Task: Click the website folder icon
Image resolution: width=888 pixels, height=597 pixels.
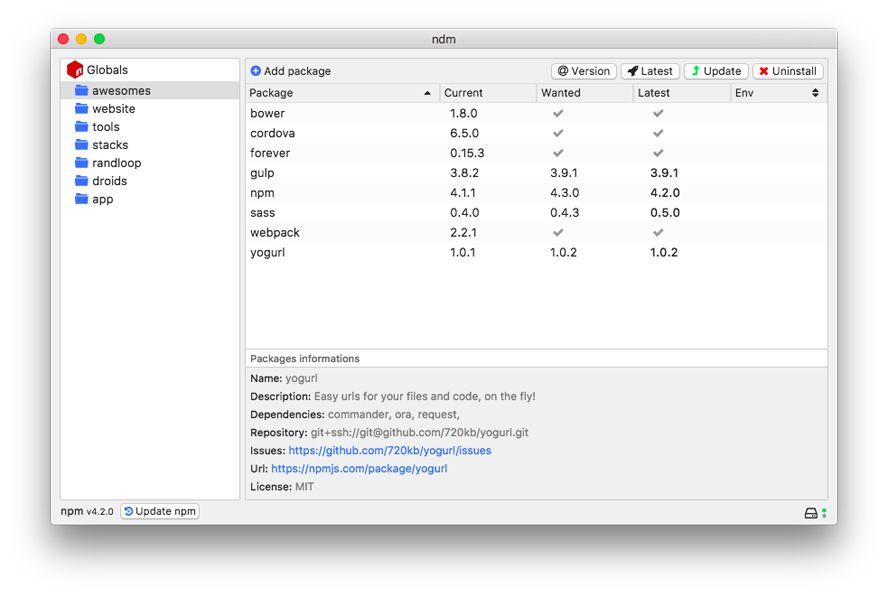Action: [x=82, y=109]
